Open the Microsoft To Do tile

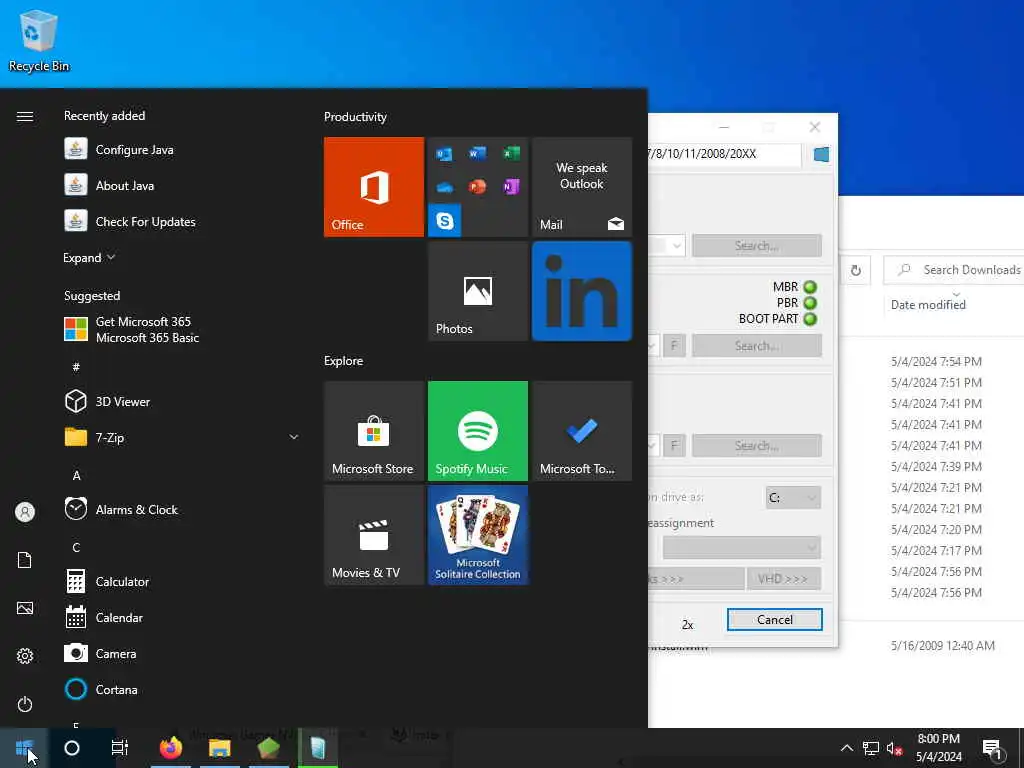(582, 431)
